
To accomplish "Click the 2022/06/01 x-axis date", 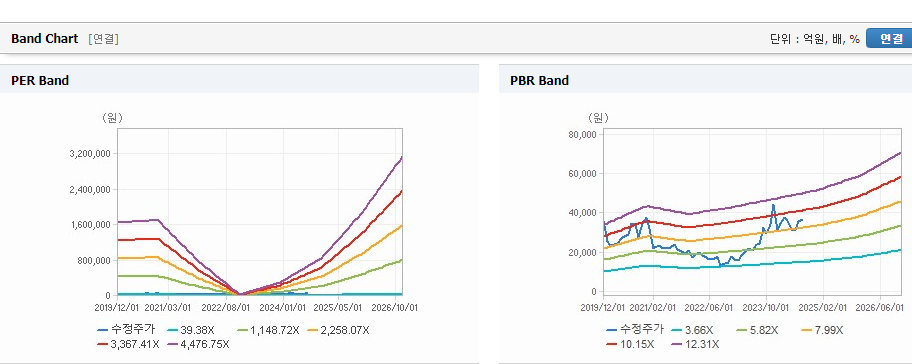I will click(710, 307).
